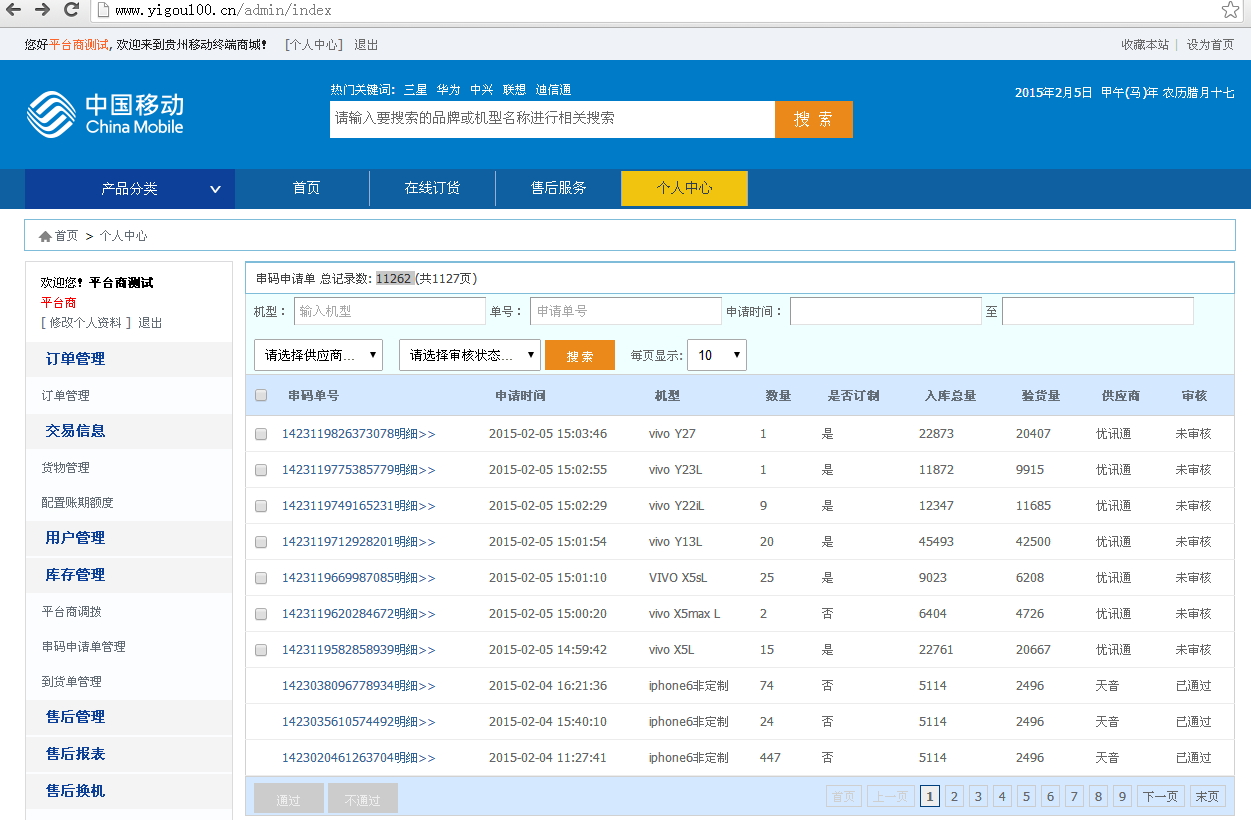This screenshot has height=820, width=1251.
Task: Bookmark page with the star icon
Action: pos(1230,10)
